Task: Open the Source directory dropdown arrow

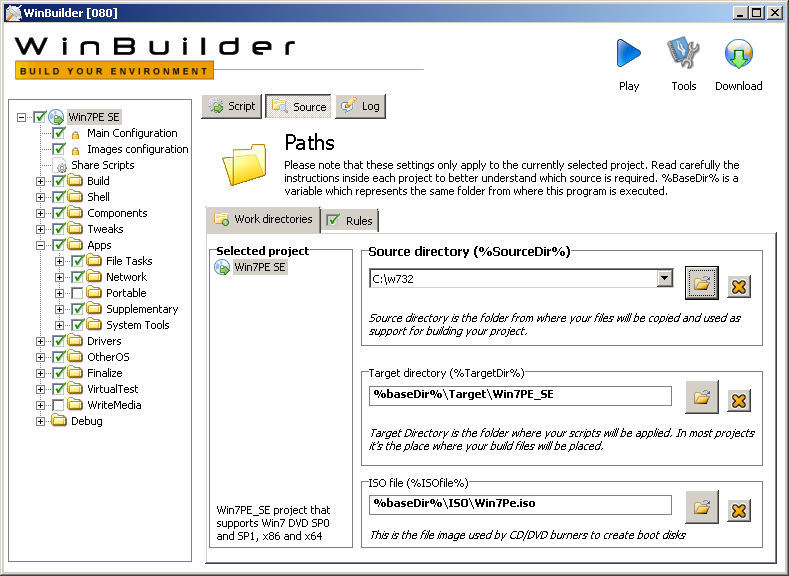Action: point(664,278)
